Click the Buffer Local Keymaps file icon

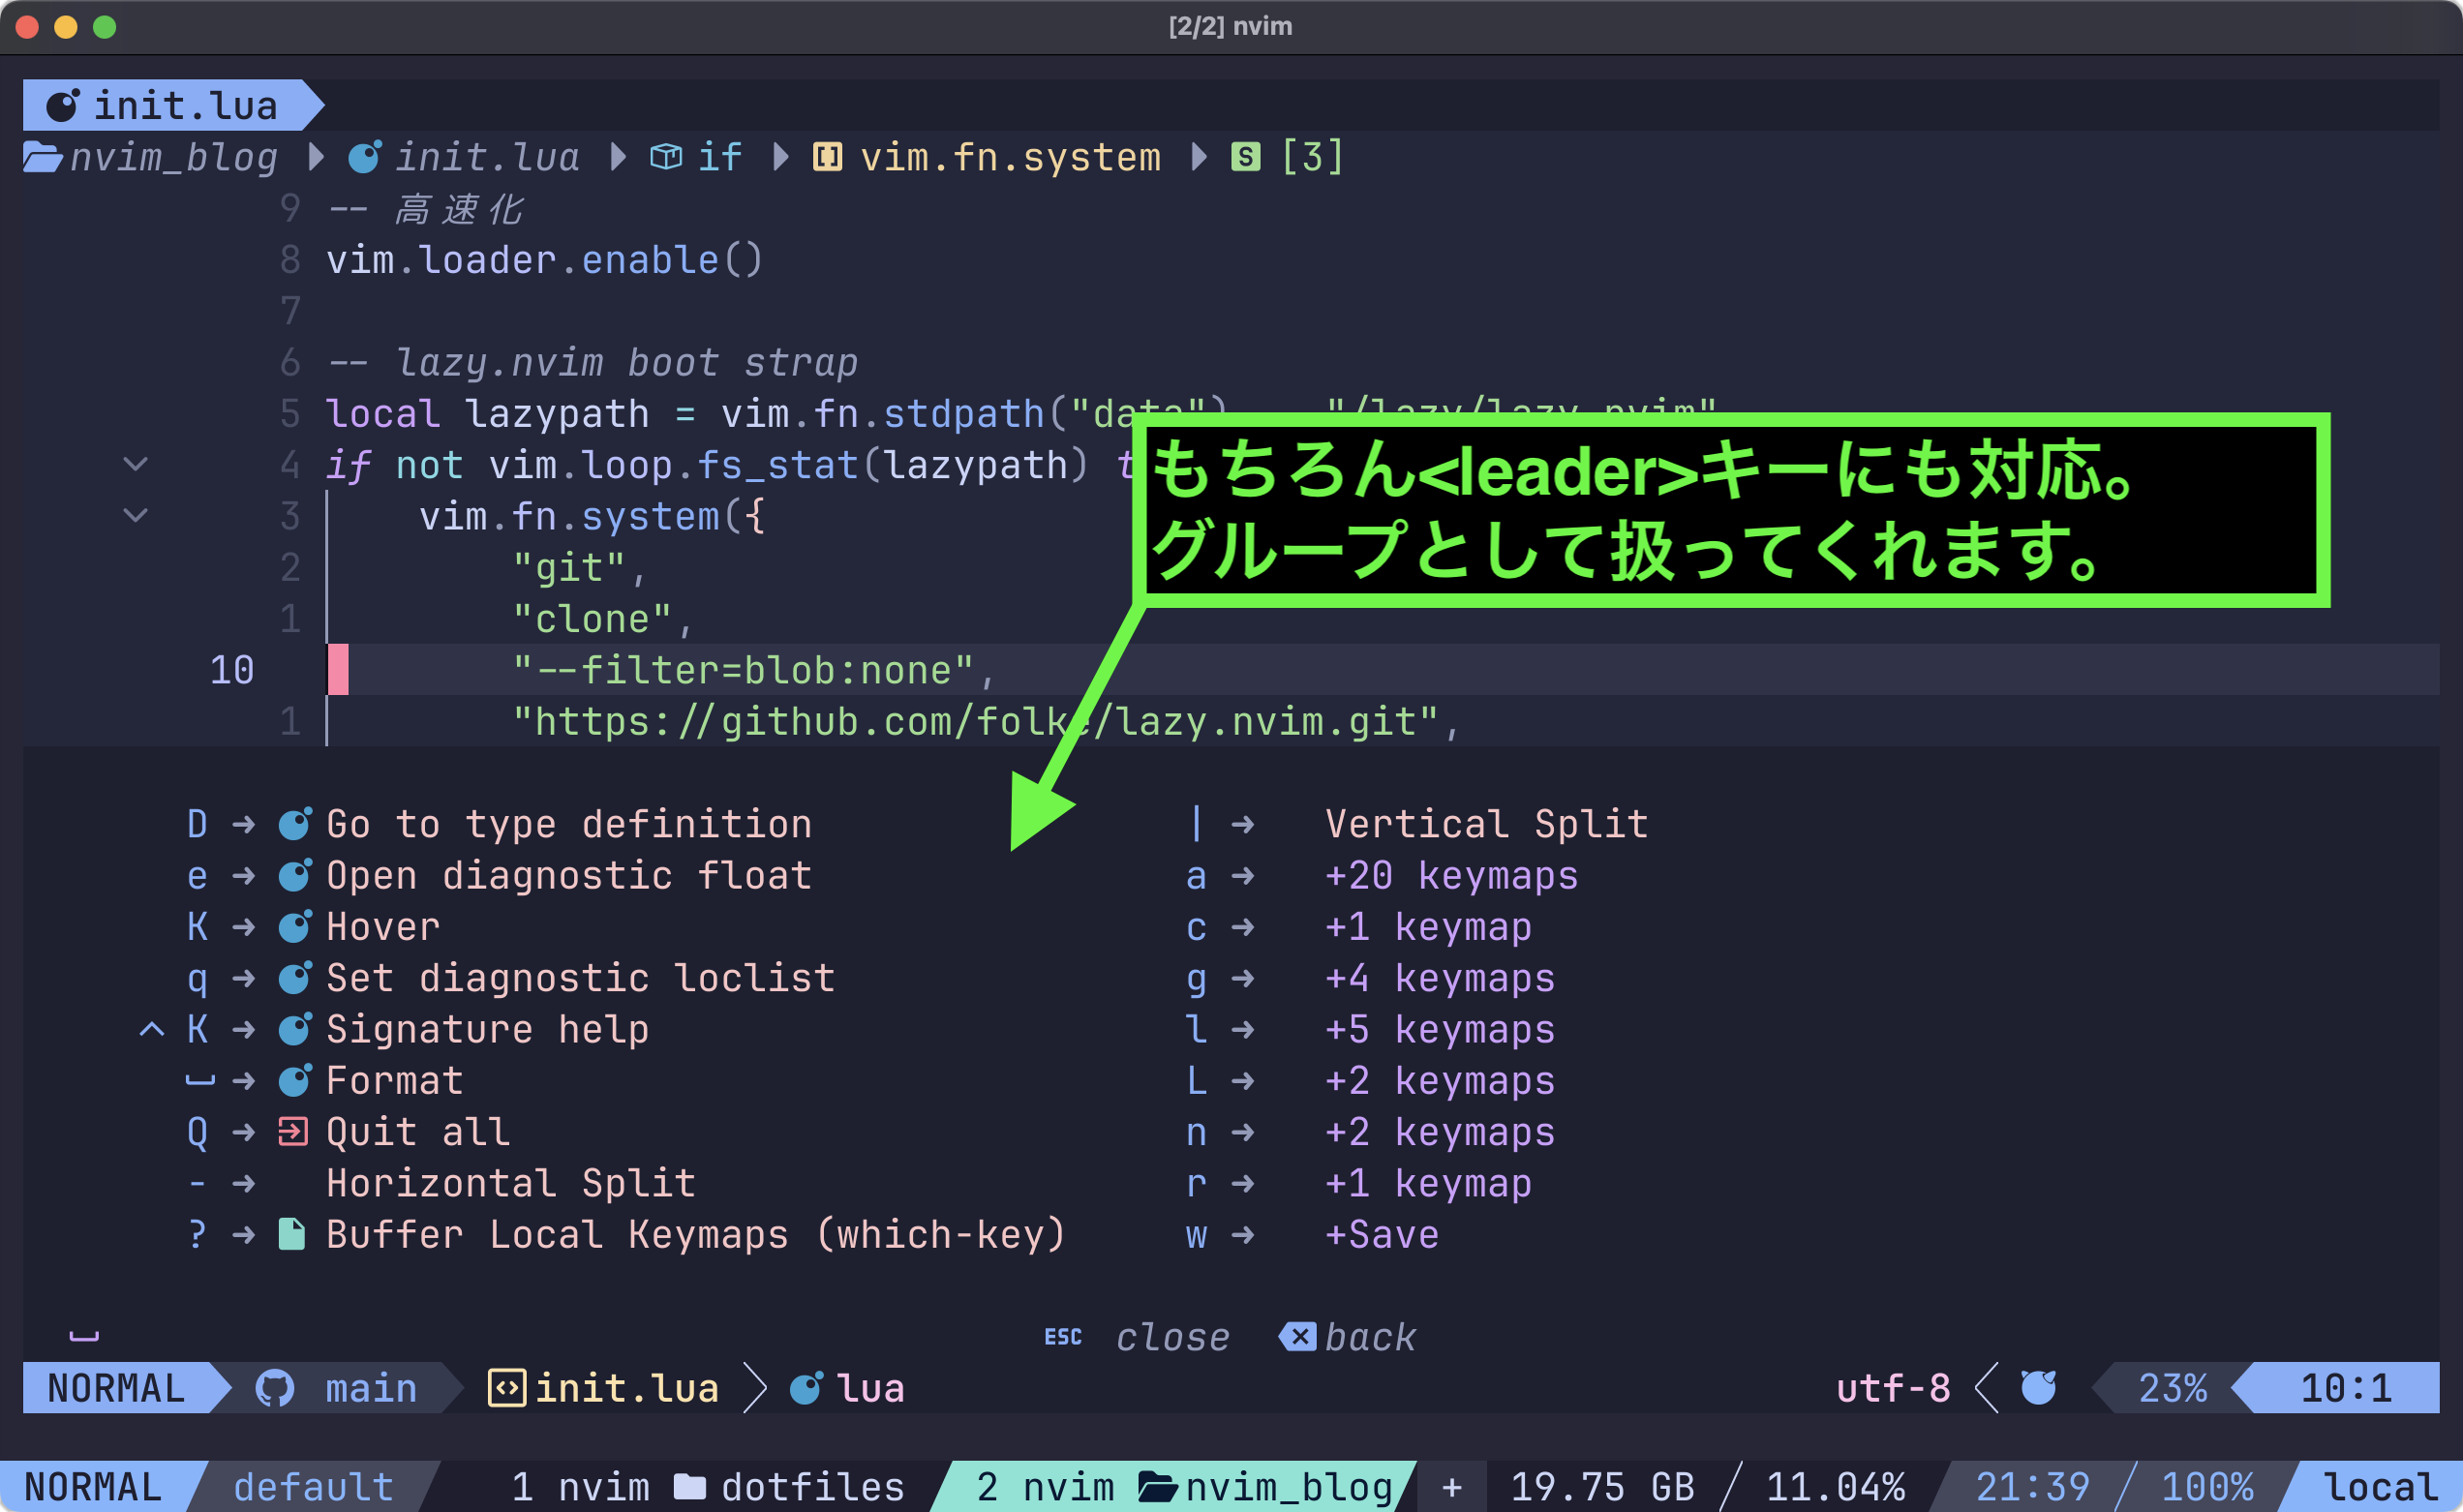[292, 1234]
